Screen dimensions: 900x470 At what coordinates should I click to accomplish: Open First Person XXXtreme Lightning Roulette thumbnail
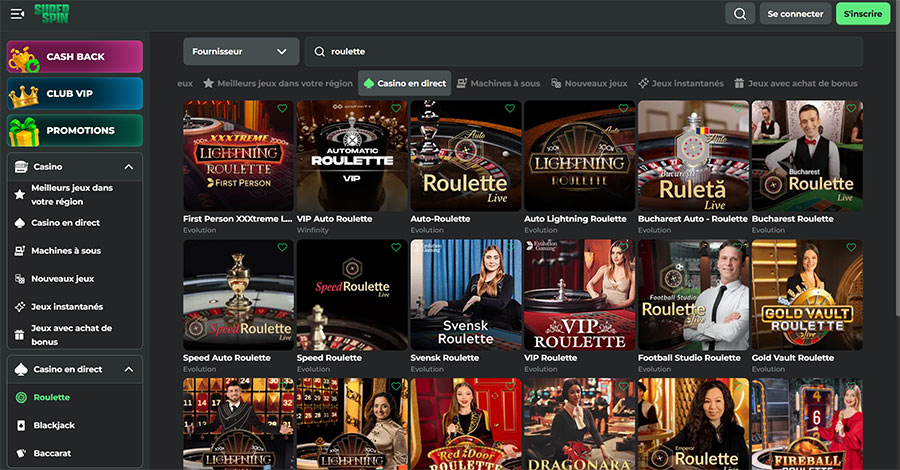click(x=238, y=156)
